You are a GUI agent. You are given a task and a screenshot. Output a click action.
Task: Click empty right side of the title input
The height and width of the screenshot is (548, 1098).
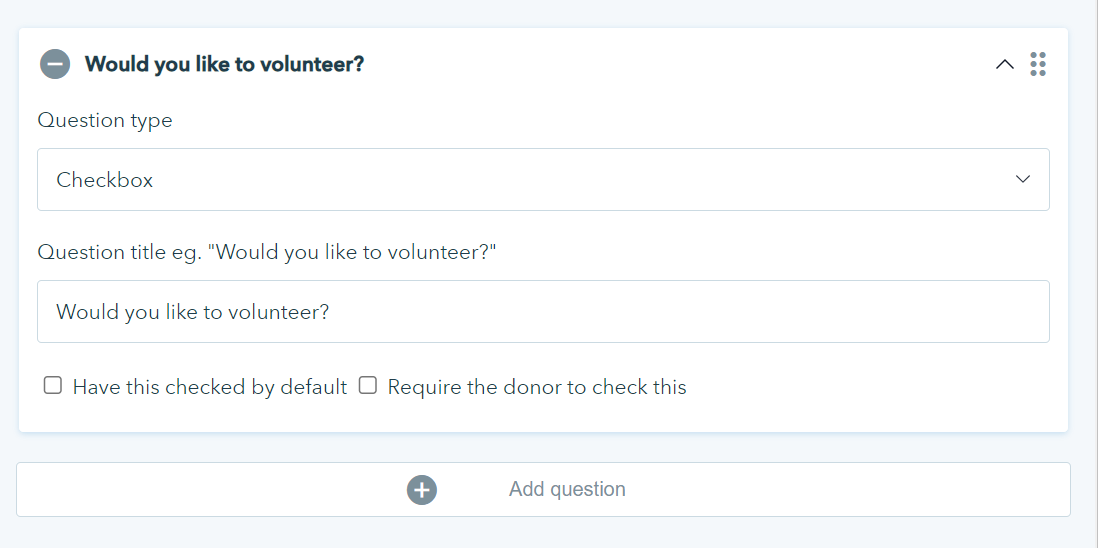(x=800, y=312)
